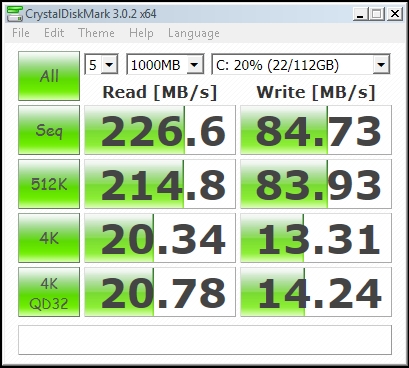Click the Read [MB/s] column header
409x368 pixels.
pyautogui.click(x=160, y=92)
